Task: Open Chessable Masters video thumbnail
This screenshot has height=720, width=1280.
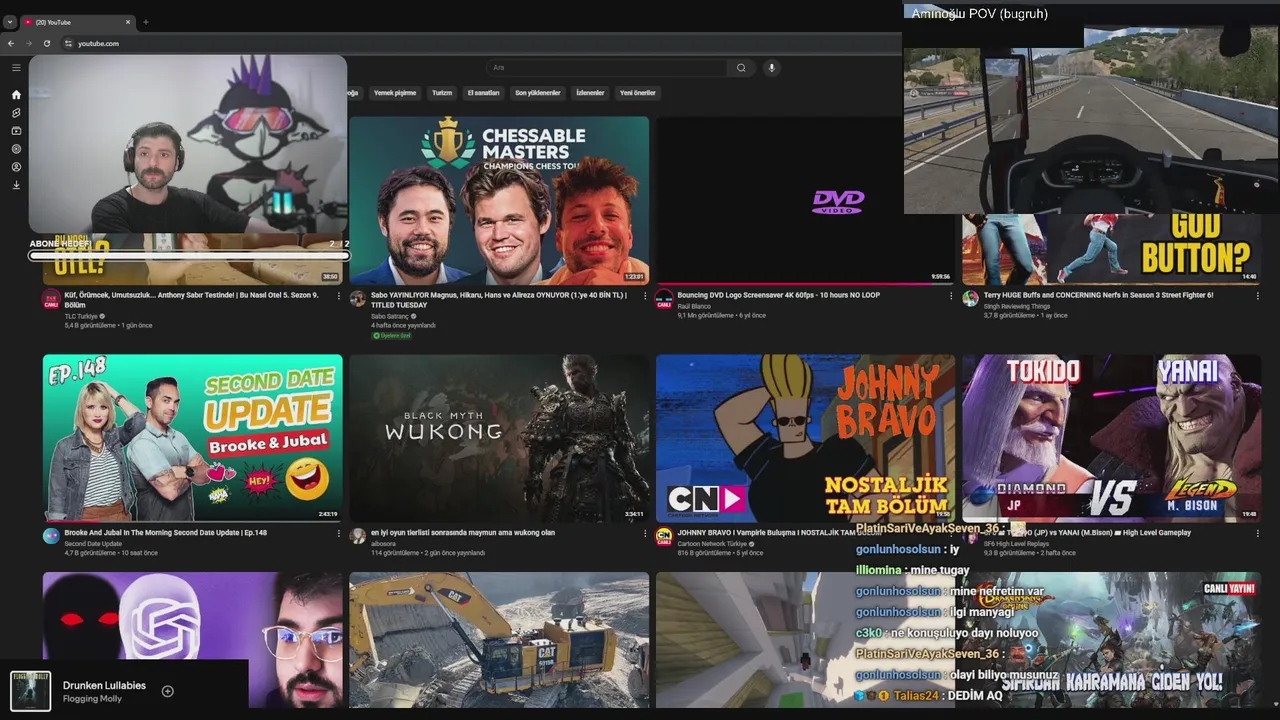Action: coord(499,201)
